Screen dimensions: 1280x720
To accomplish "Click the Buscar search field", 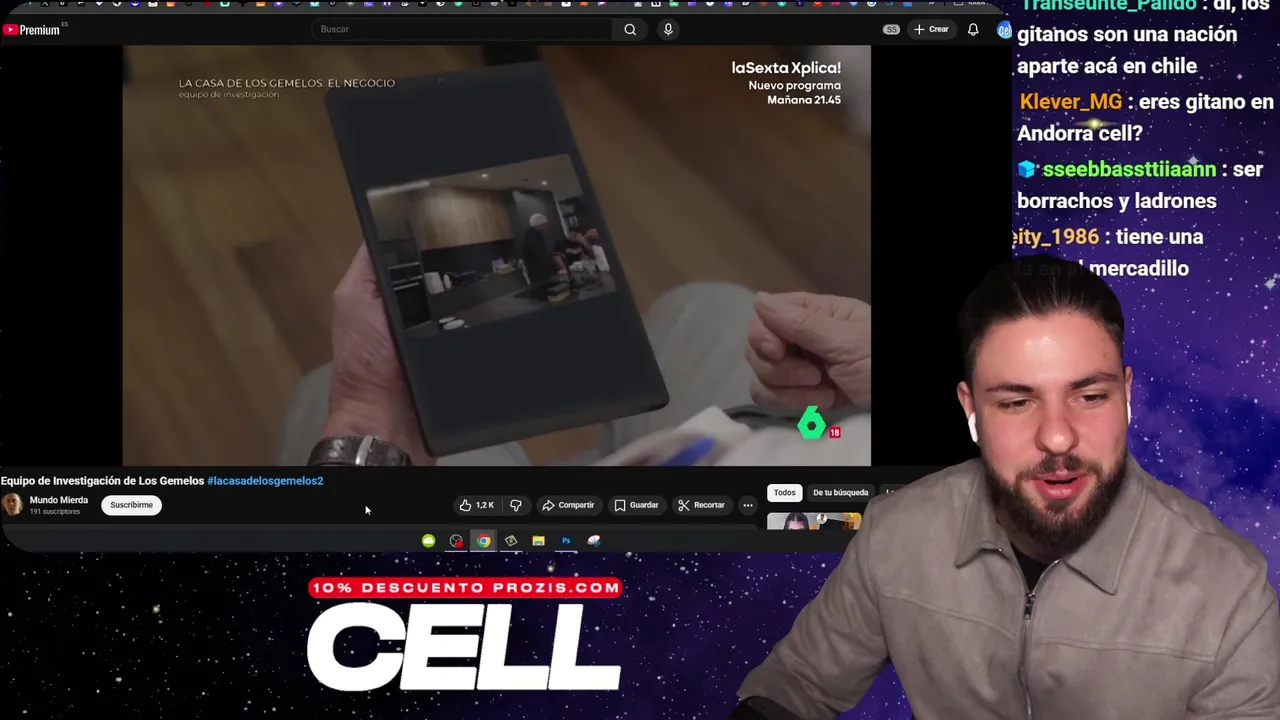I will [x=463, y=29].
